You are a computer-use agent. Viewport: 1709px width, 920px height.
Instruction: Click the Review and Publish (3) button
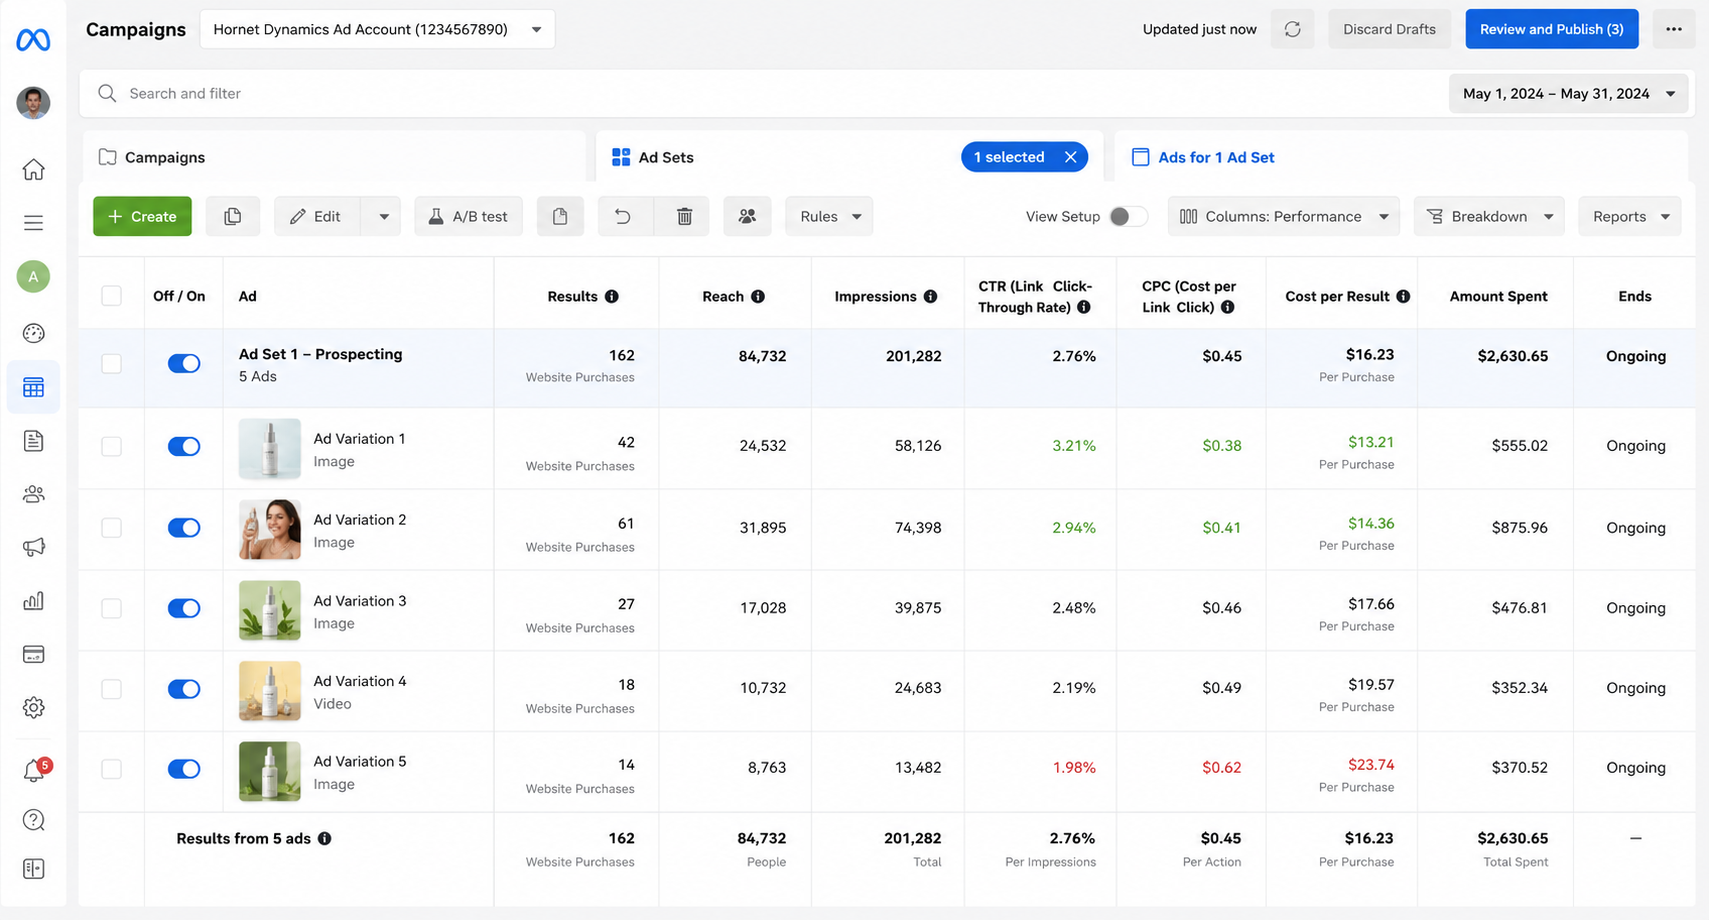pyautogui.click(x=1552, y=29)
